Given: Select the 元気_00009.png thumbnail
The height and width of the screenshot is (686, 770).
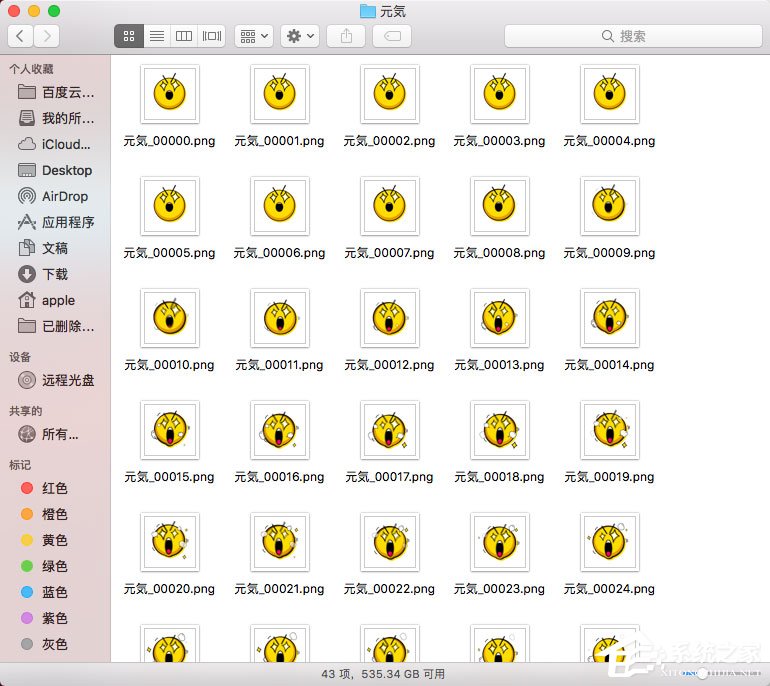Looking at the screenshot, I should coord(610,206).
